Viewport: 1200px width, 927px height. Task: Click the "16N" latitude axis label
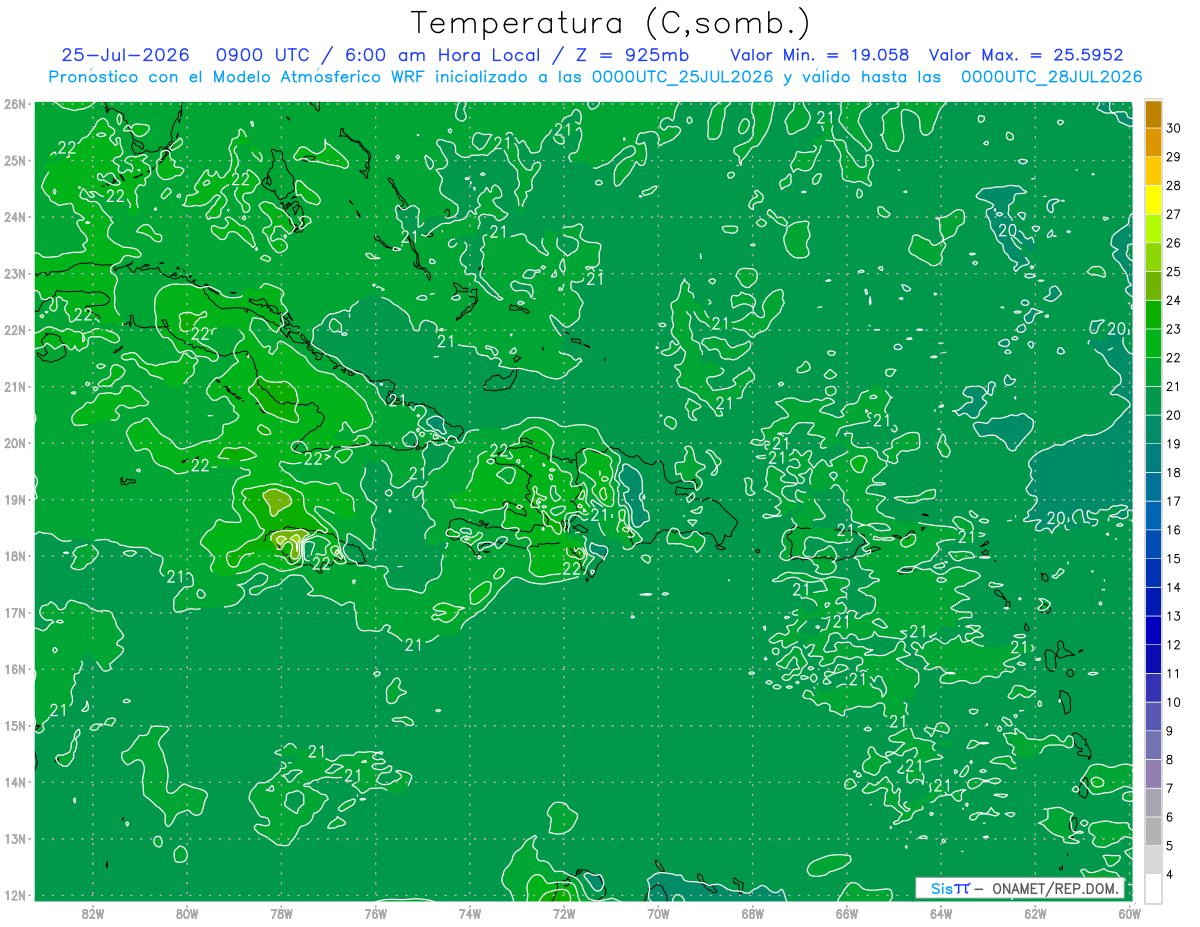point(15,669)
